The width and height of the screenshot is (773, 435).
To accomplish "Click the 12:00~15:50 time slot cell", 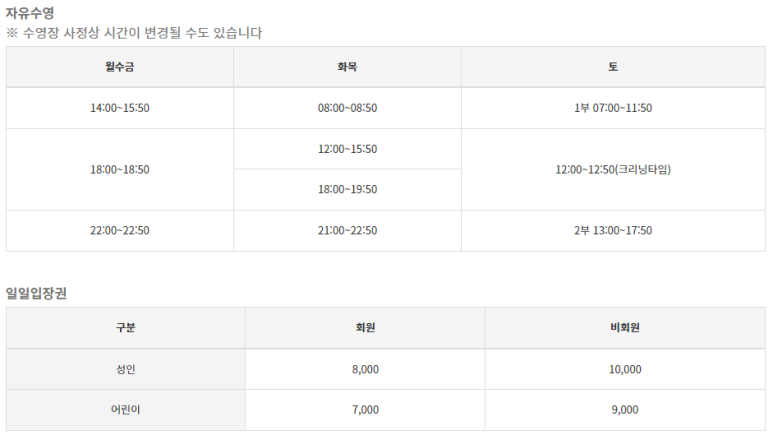I will pyautogui.click(x=347, y=149).
